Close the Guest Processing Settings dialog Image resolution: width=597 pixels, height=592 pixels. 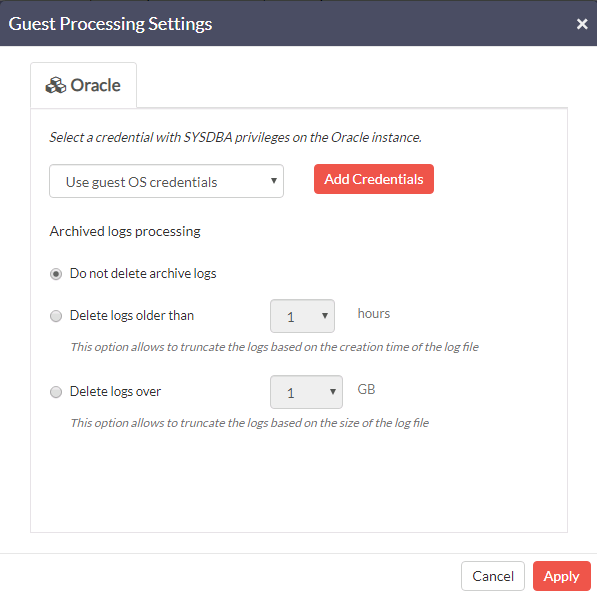click(582, 24)
